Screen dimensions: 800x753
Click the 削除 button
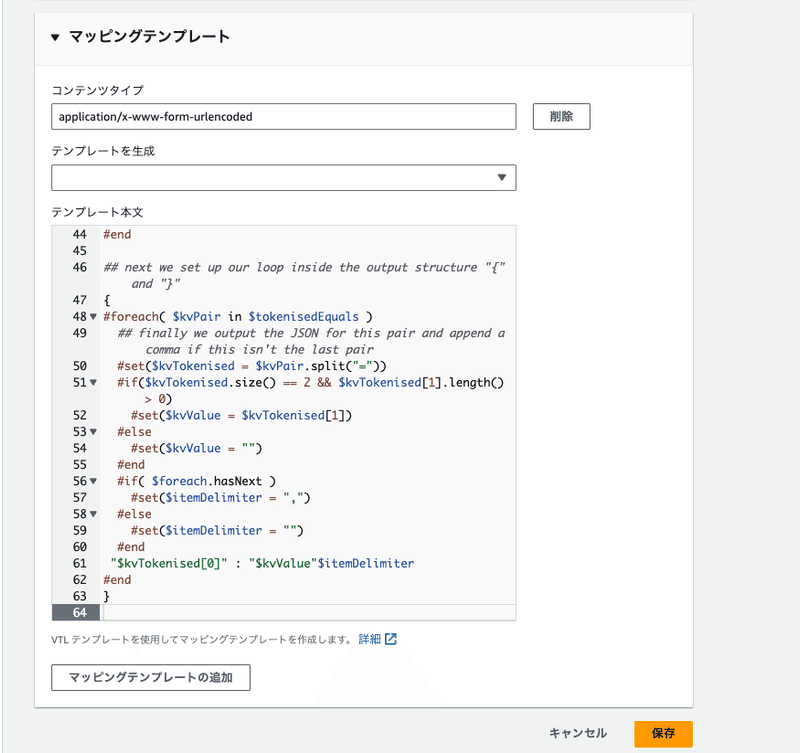(x=561, y=116)
